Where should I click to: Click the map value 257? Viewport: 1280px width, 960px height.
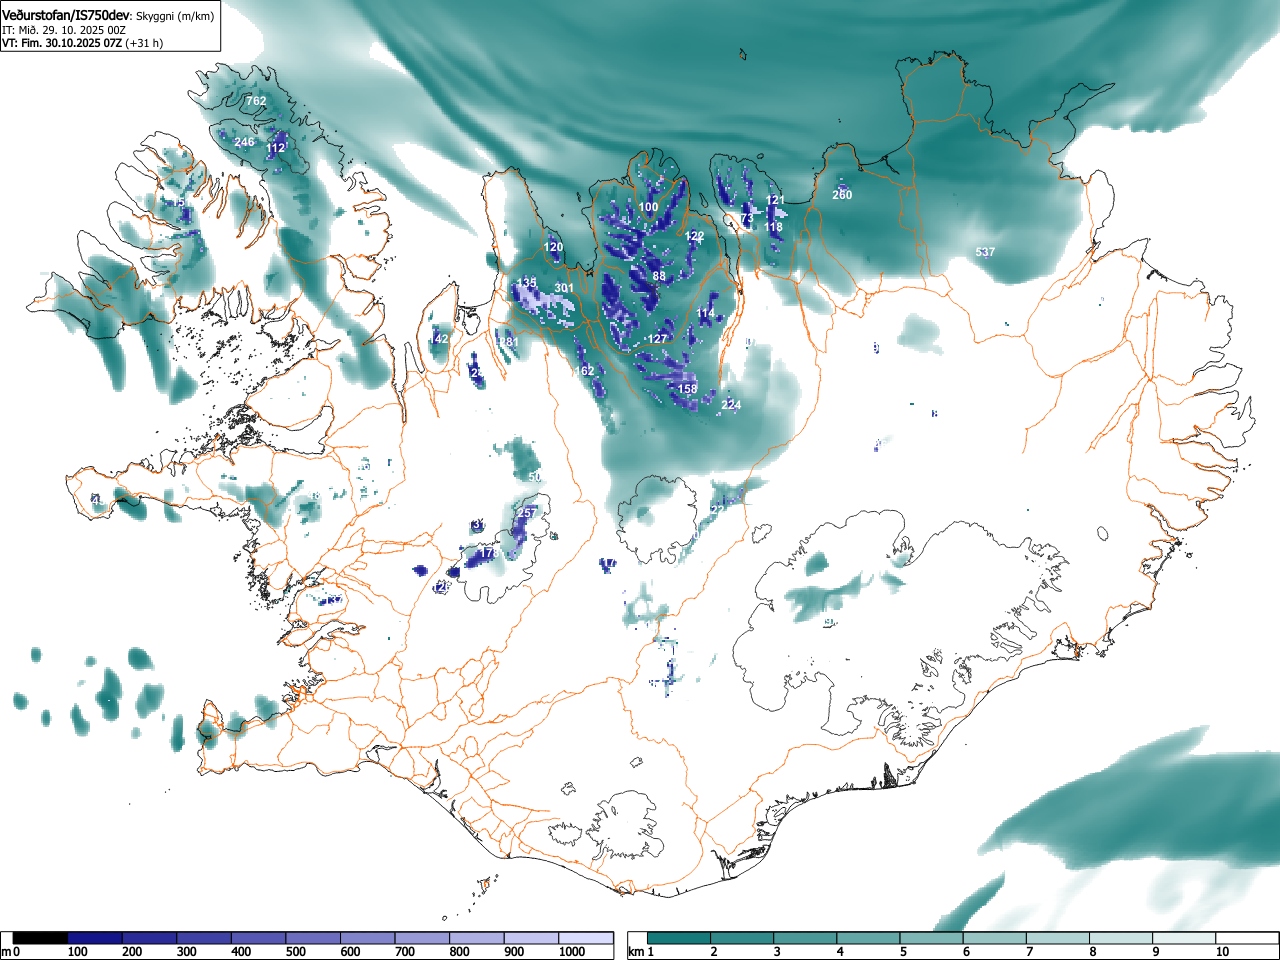point(527,512)
